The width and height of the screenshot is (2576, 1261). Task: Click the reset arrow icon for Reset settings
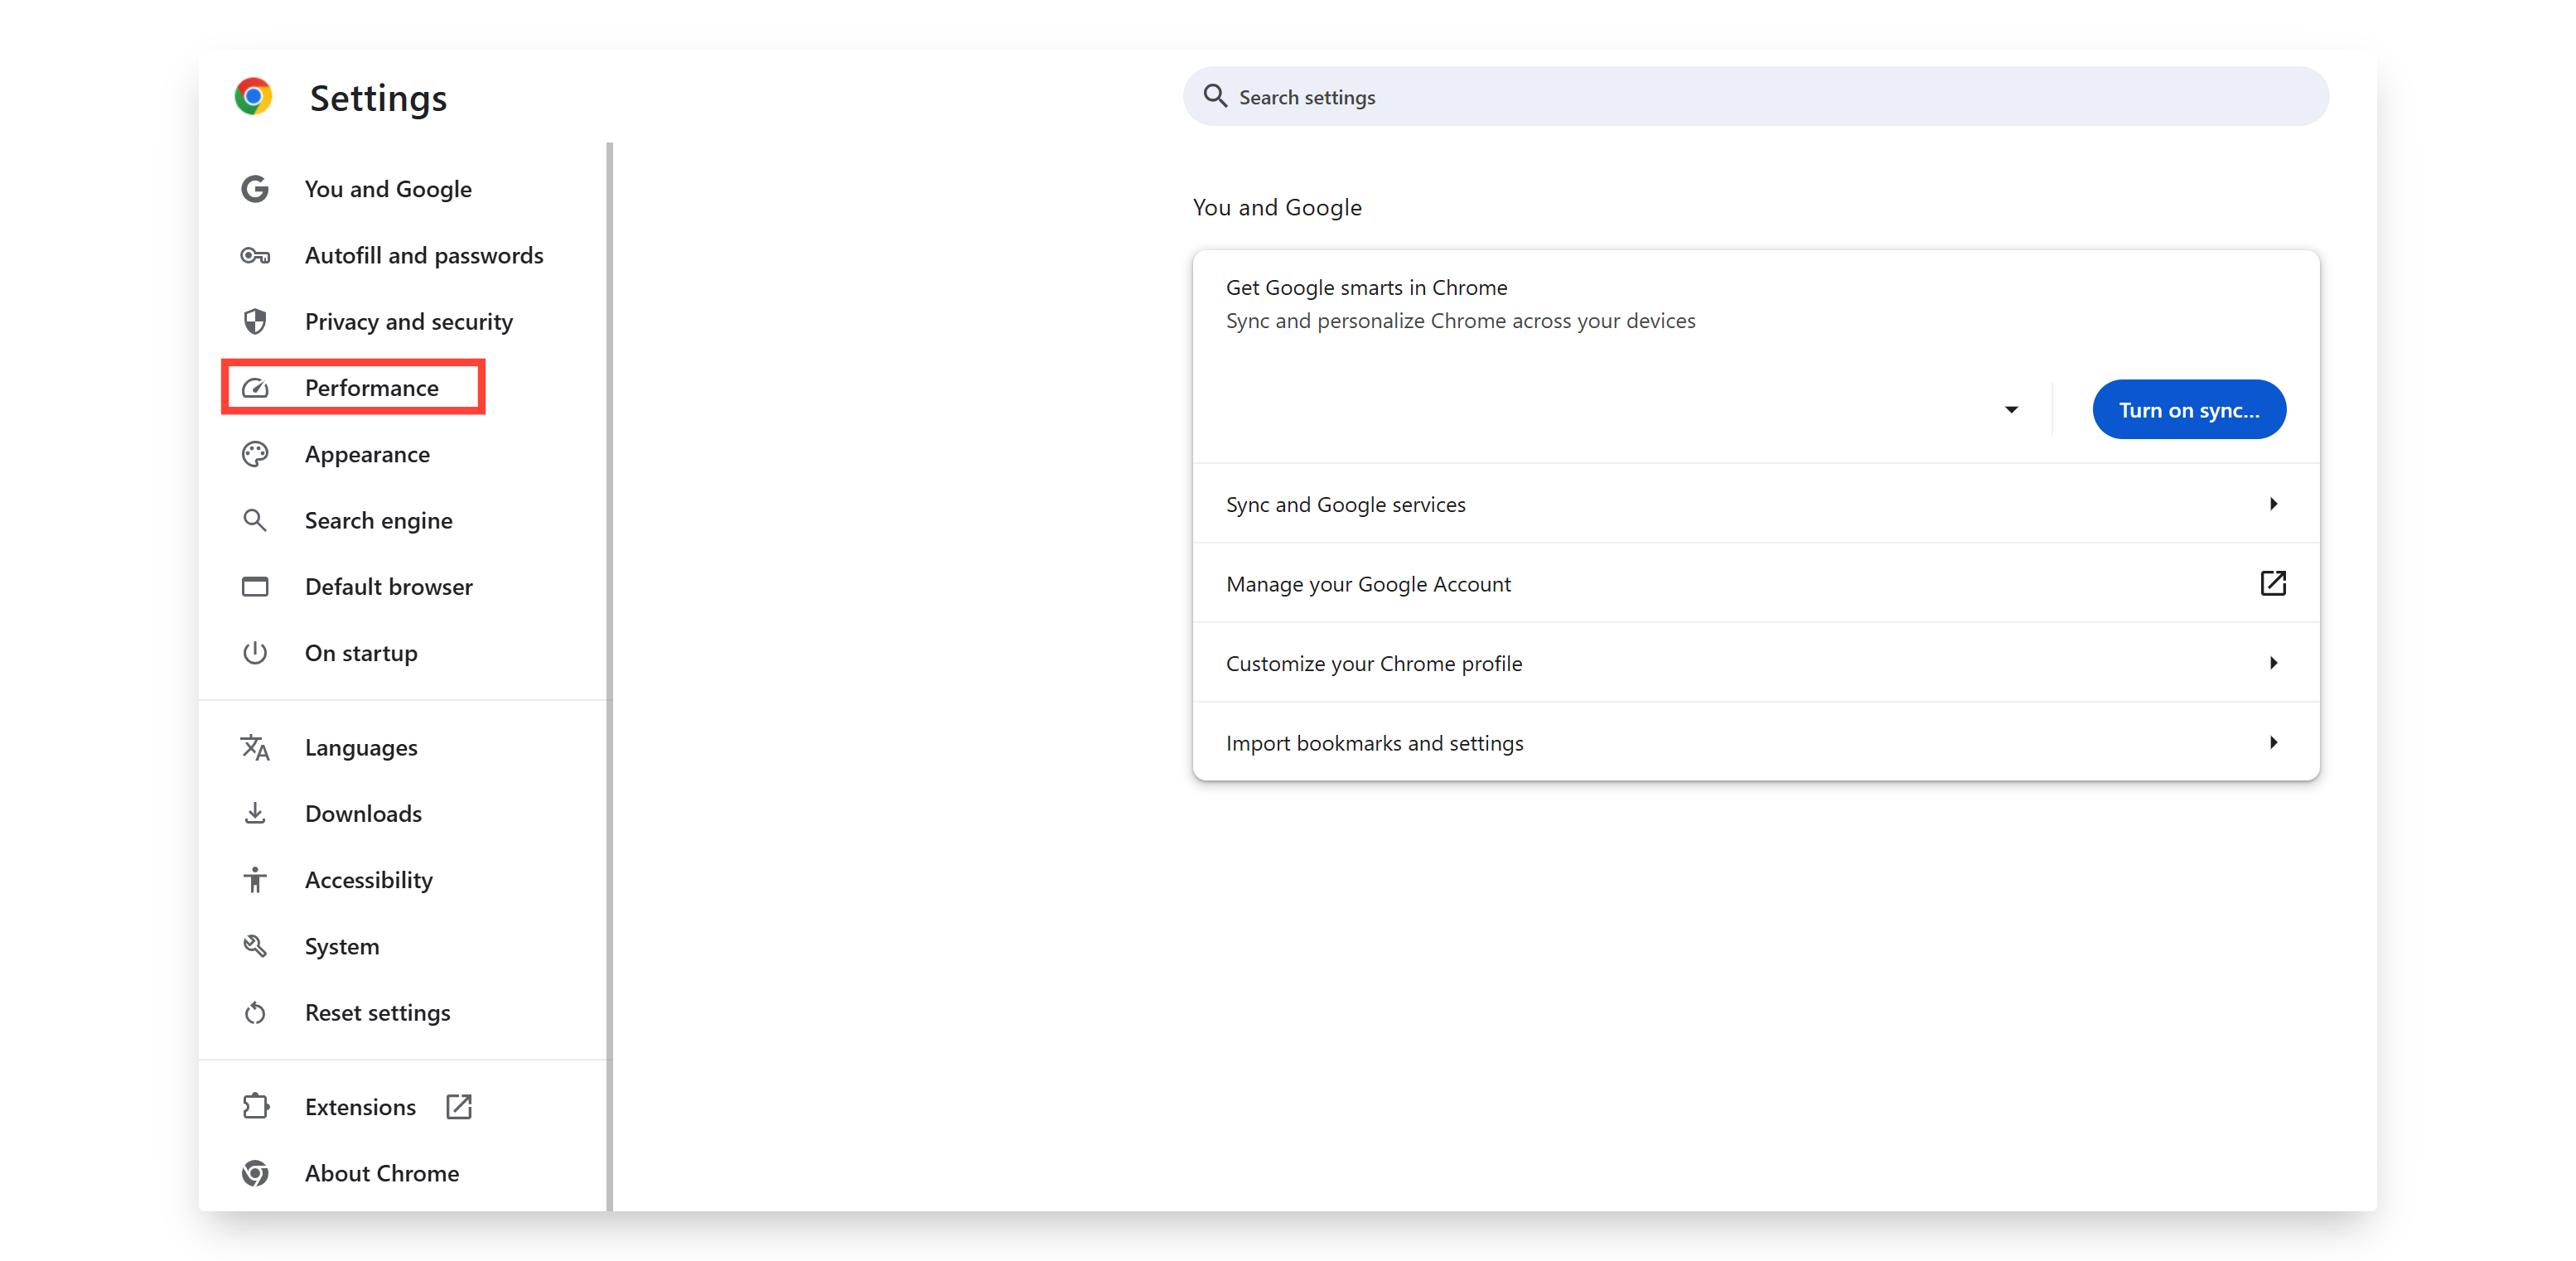(255, 1013)
